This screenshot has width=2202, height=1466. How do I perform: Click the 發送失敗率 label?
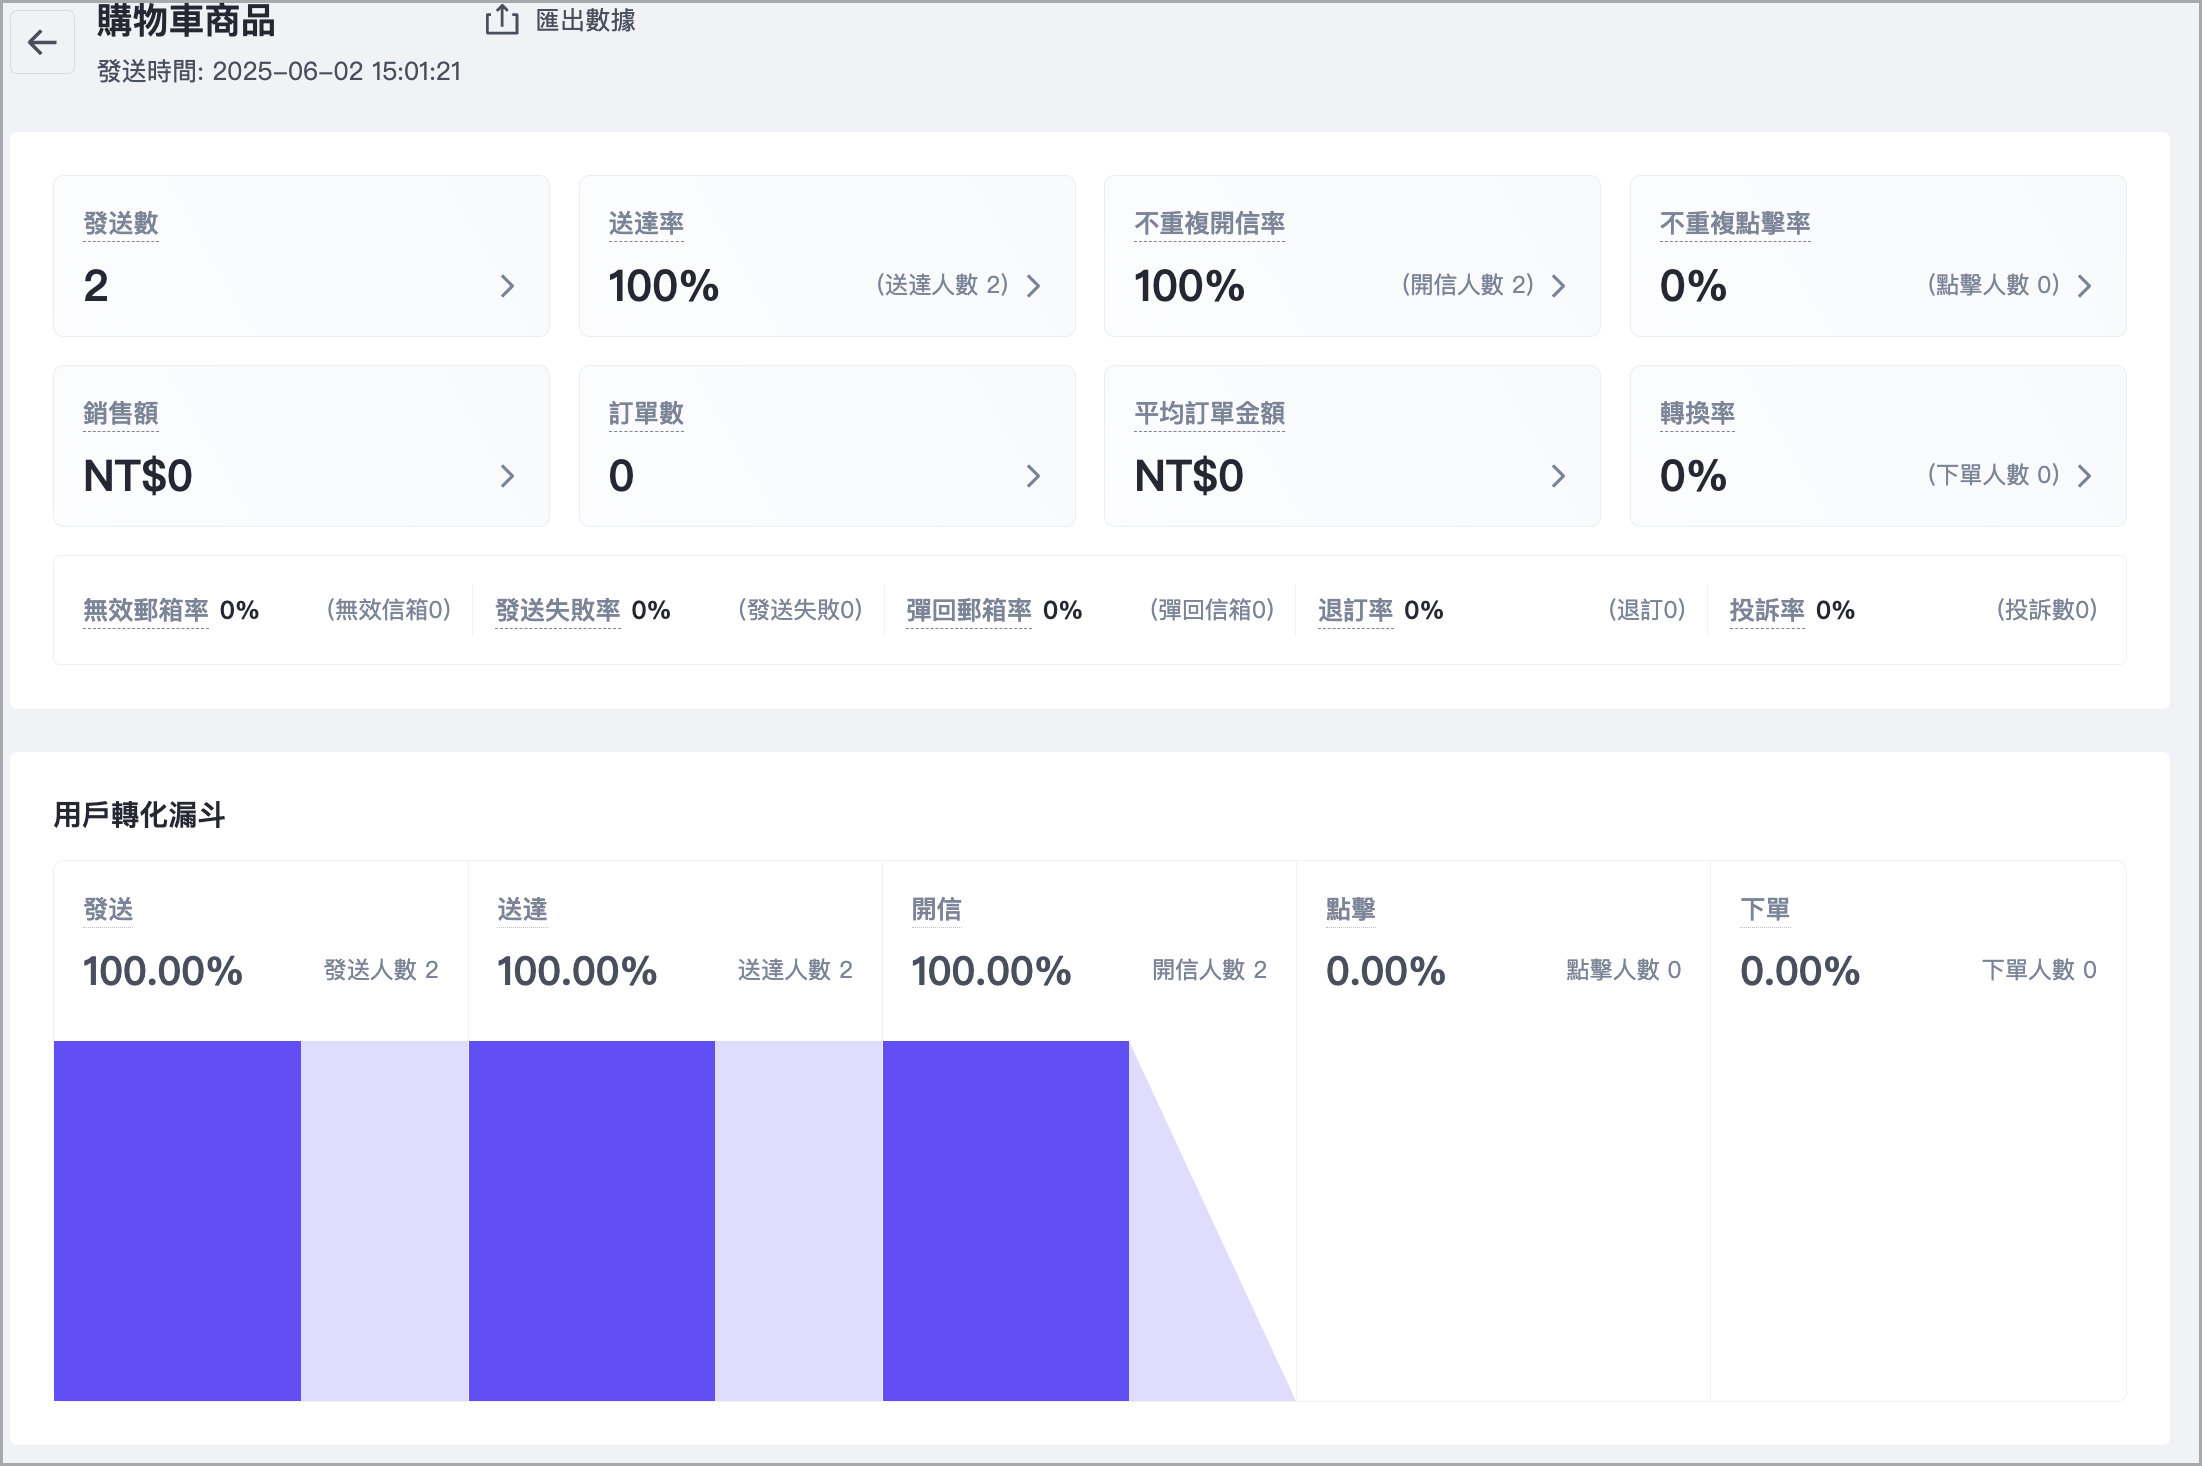tap(558, 610)
